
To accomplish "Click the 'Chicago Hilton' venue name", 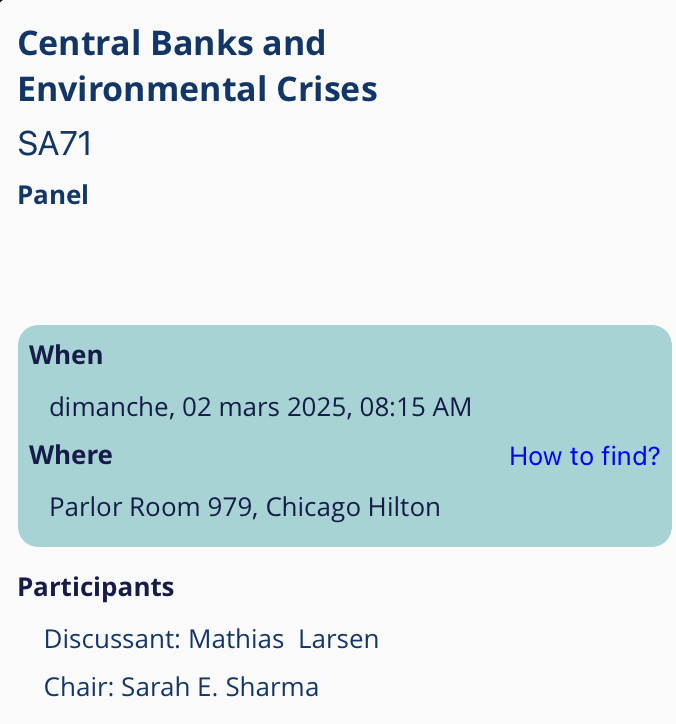I will pos(353,507).
